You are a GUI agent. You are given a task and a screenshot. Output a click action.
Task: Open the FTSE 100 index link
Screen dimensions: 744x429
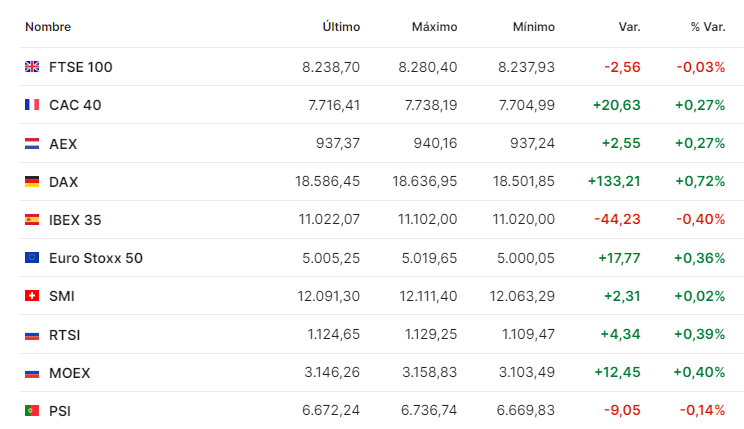point(81,67)
